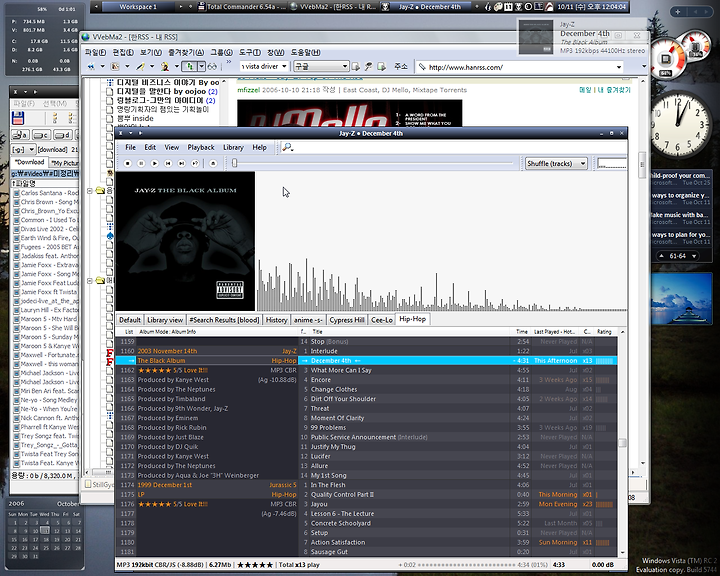
Task: Click the binoculars icon in the WebMa2 toolbar
Action: pyautogui.click(x=212, y=67)
